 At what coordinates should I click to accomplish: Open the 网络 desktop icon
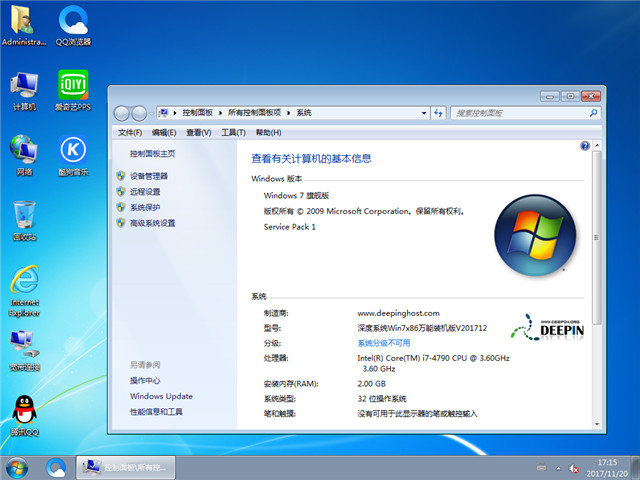pos(24,156)
